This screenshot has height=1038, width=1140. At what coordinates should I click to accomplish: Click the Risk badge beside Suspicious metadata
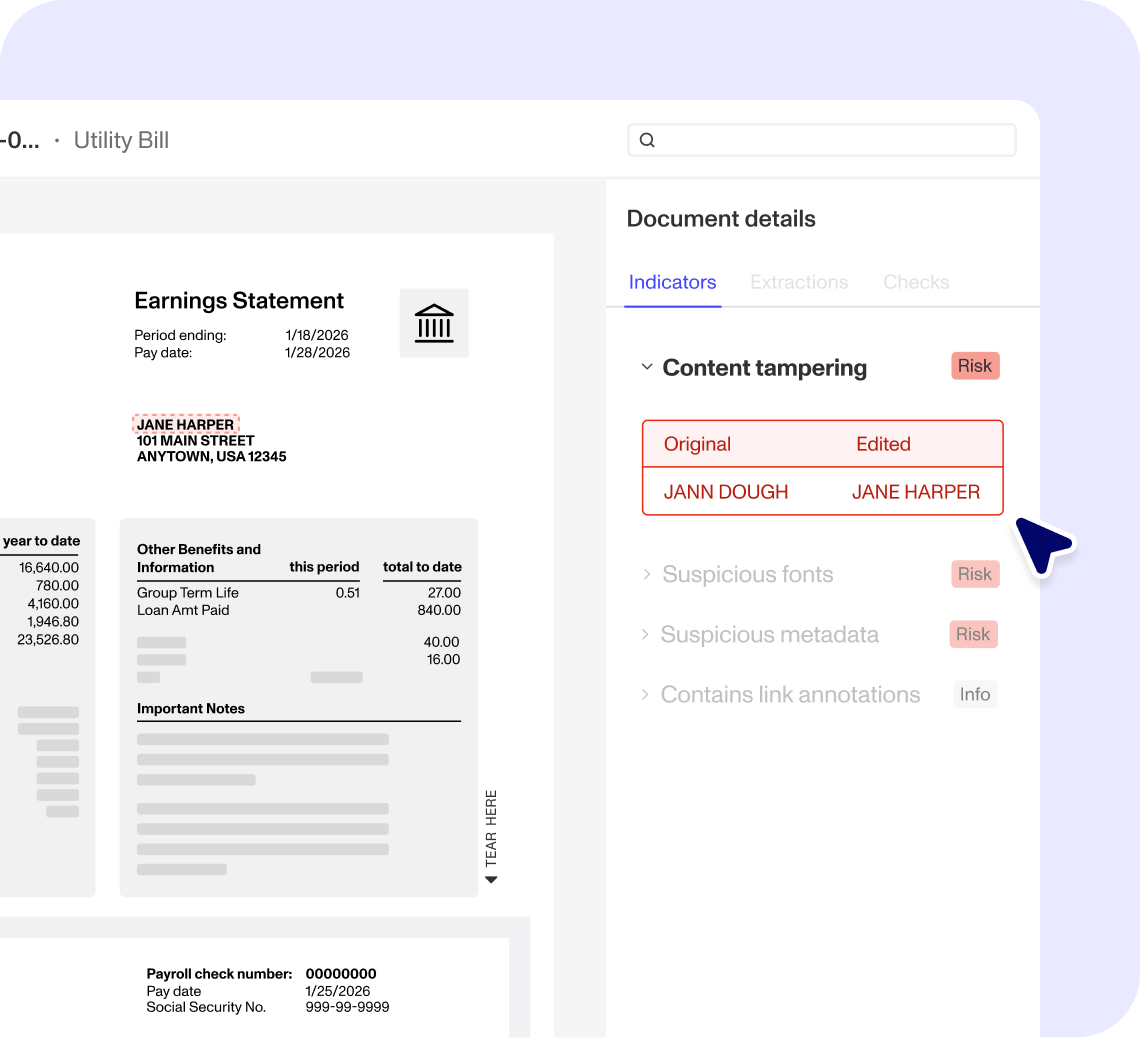(x=973, y=634)
